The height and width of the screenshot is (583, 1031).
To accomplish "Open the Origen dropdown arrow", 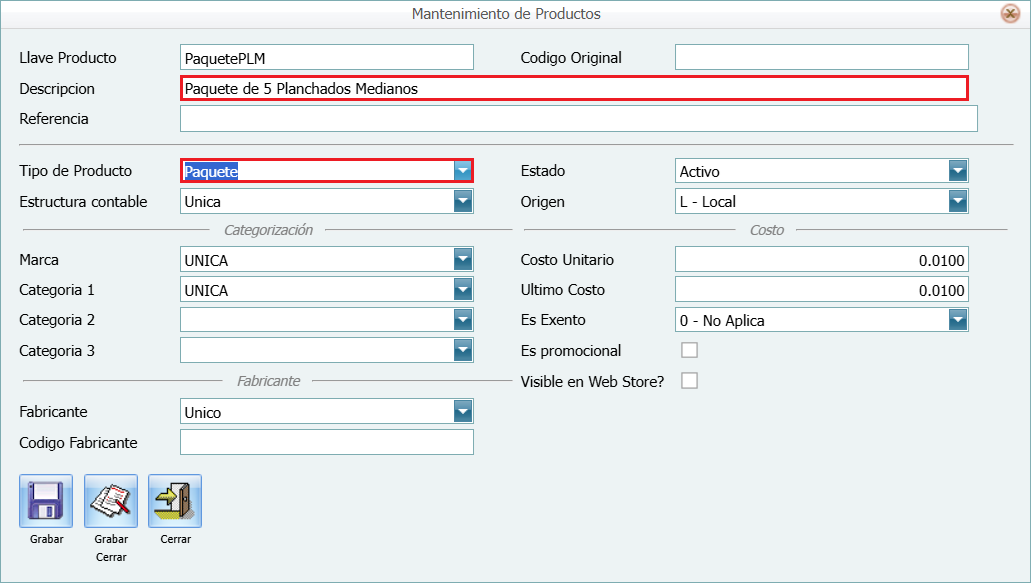I will pyautogui.click(x=958, y=202).
